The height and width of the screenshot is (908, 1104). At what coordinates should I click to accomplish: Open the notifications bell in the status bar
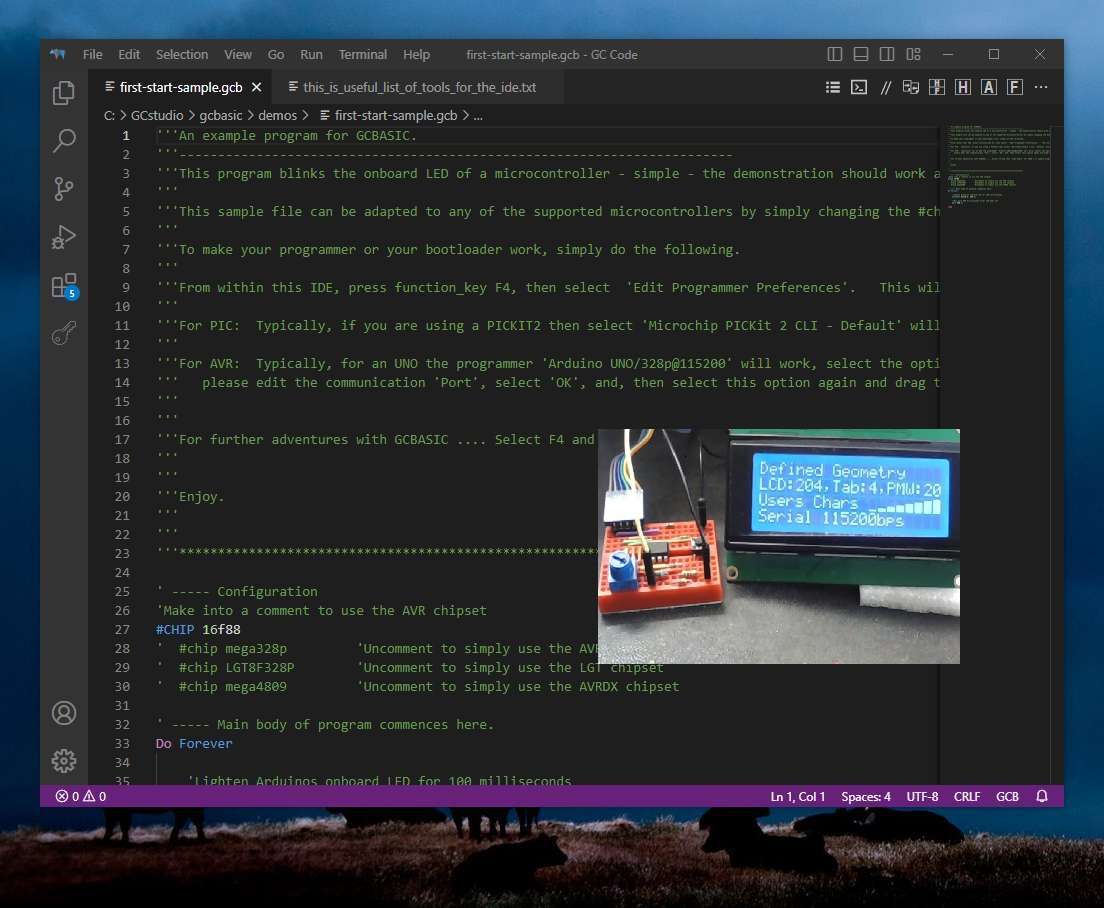1042,796
